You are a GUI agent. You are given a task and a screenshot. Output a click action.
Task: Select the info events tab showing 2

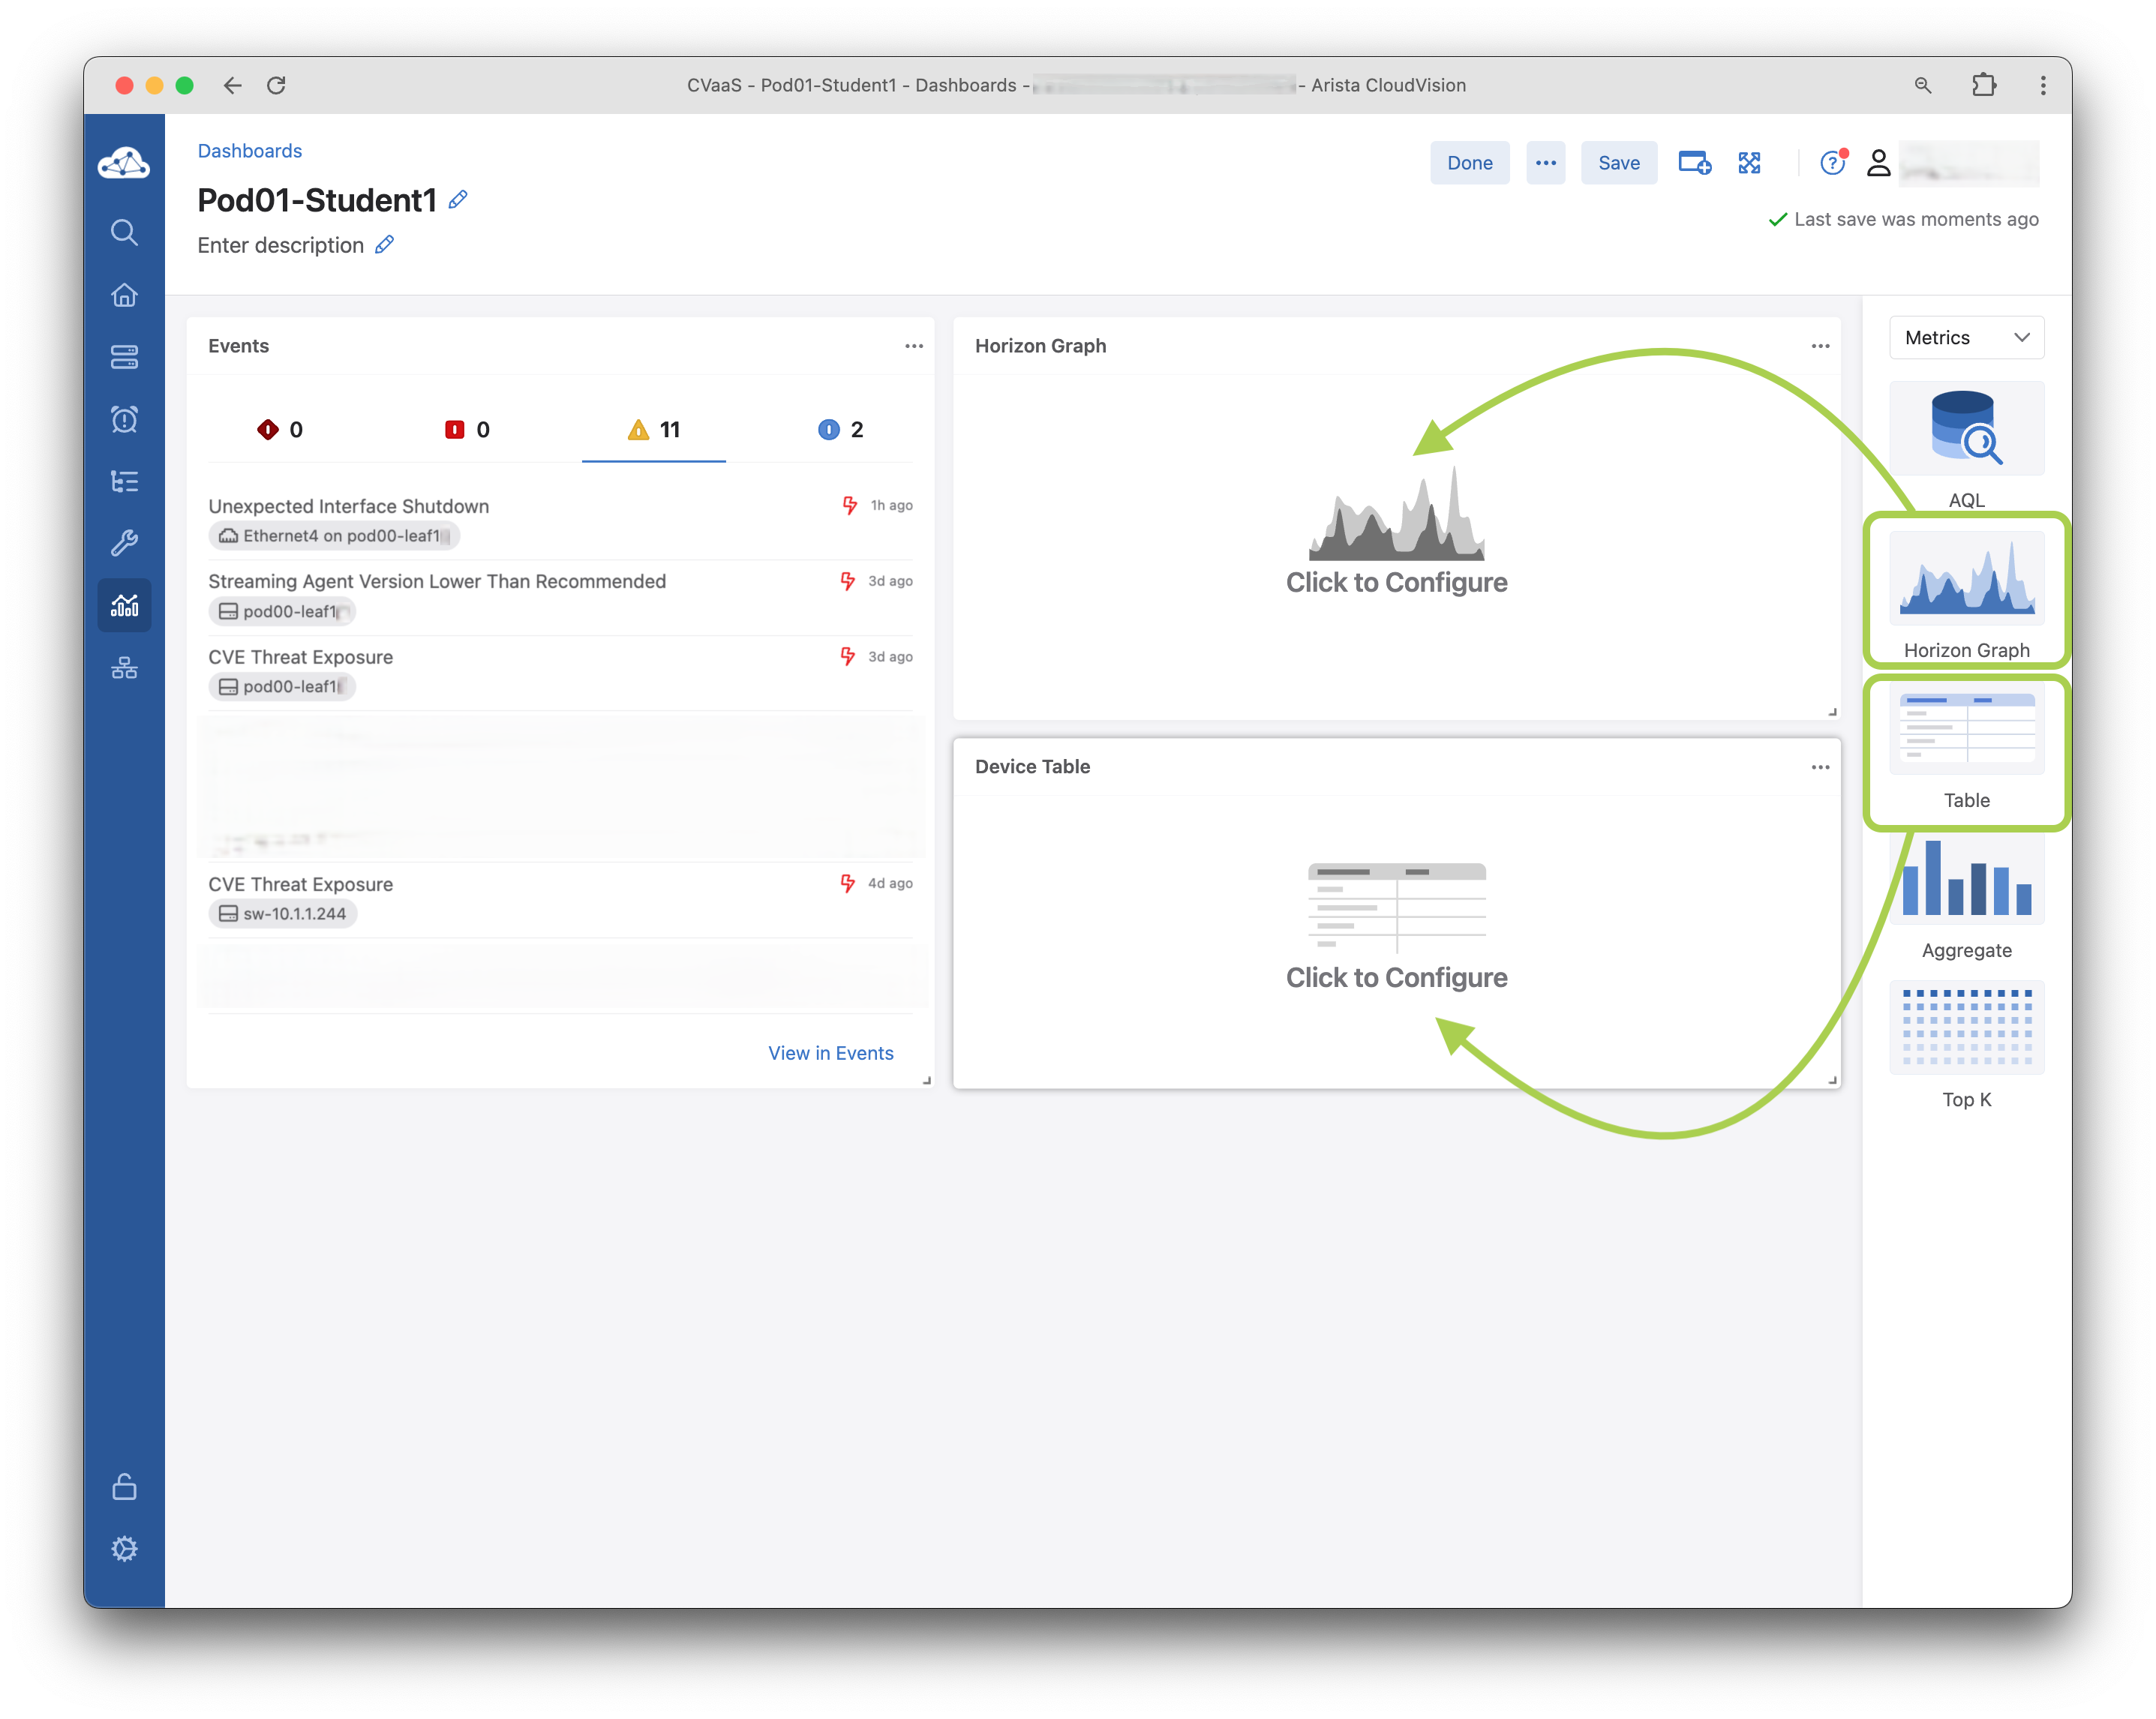[840, 430]
